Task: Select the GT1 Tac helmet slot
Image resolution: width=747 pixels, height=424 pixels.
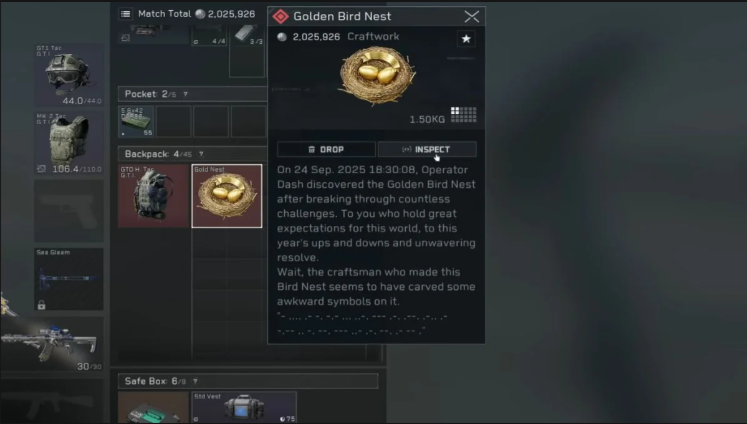Action: pyautogui.click(x=69, y=74)
